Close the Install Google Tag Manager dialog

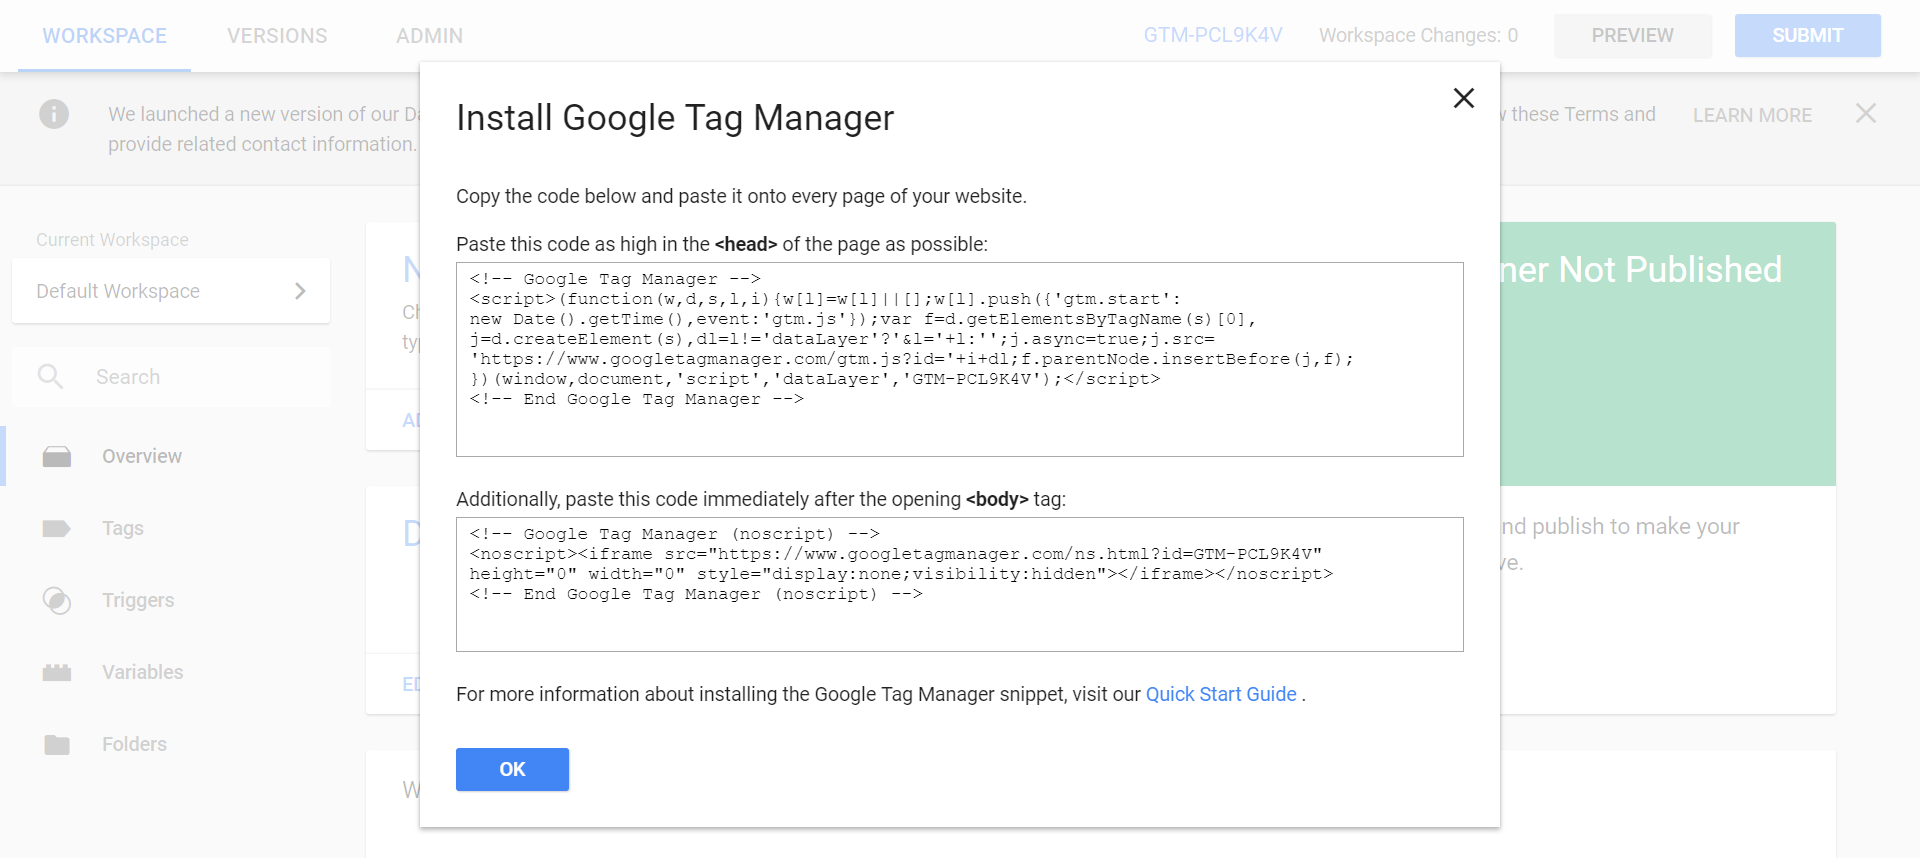1463,98
